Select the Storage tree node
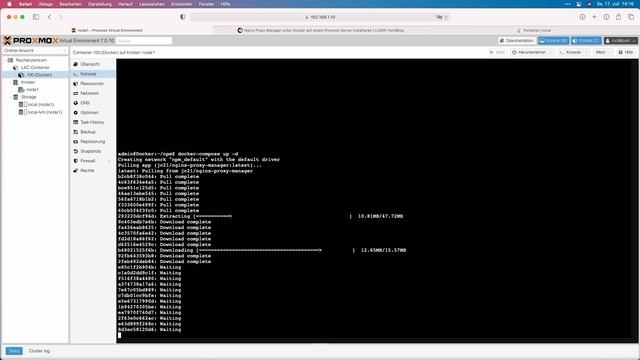640x360 pixels. pyautogui.click(x=29, y=97)
